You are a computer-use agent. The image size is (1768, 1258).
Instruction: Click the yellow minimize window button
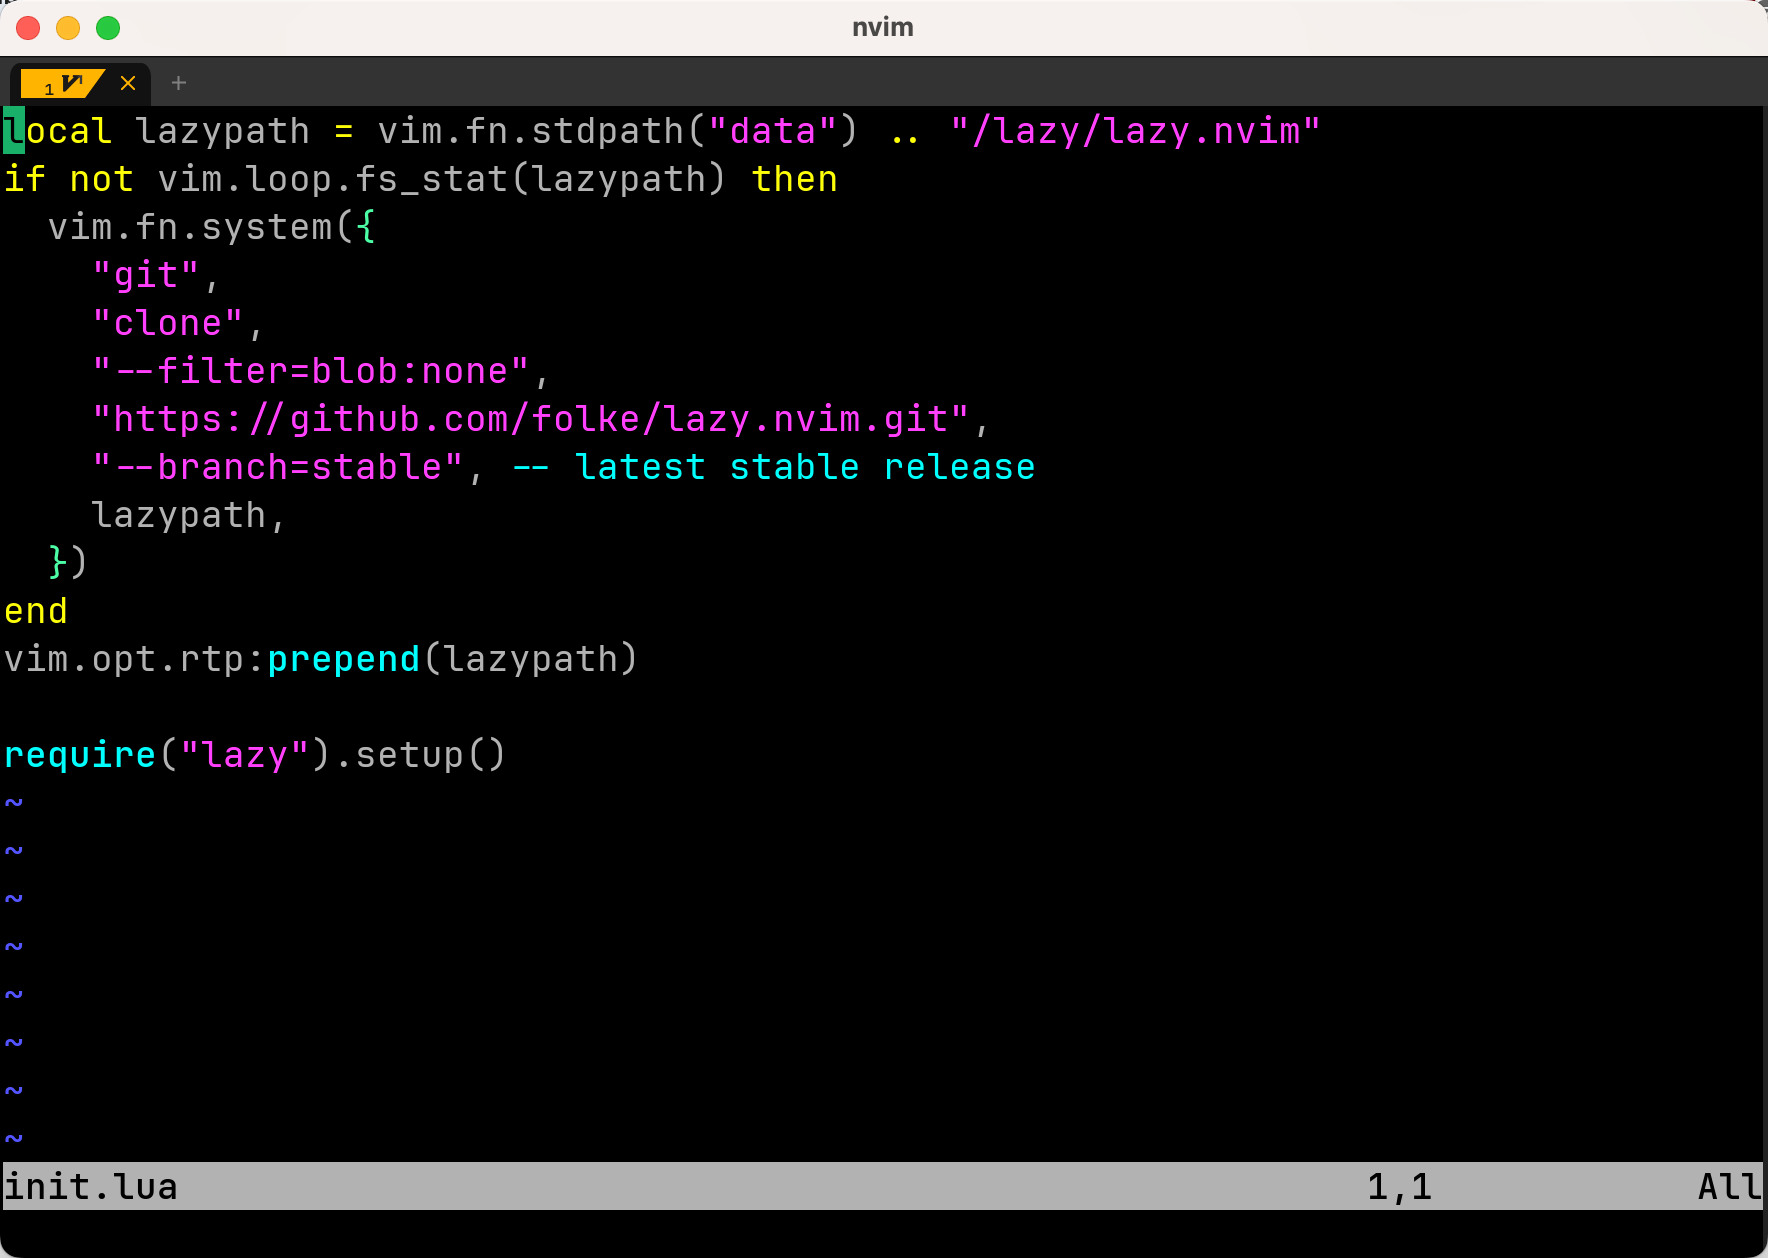click(68, 28)
